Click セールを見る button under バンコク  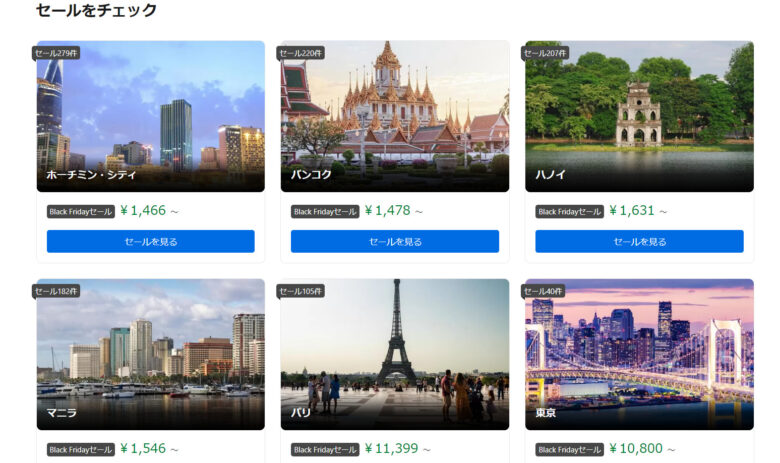(395, 241)
